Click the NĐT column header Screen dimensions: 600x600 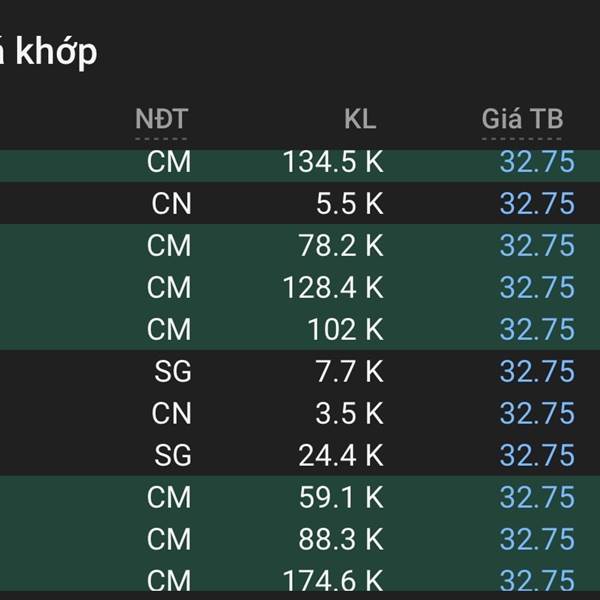161,120
